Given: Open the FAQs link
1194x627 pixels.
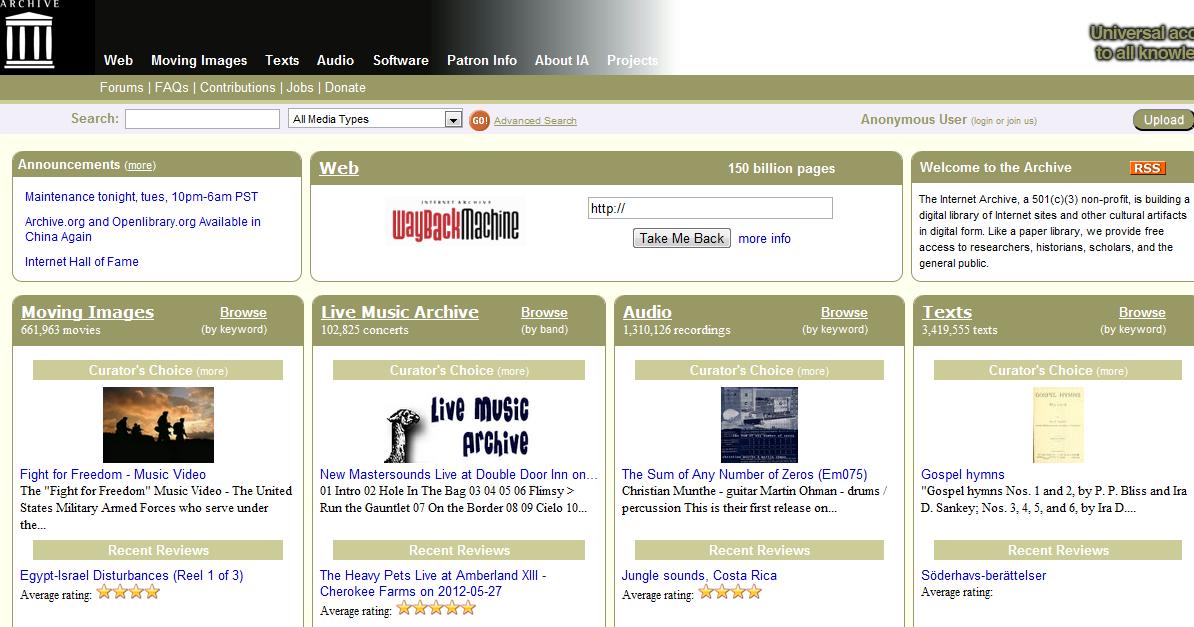Looking at the screenshot, I should 171,88.
